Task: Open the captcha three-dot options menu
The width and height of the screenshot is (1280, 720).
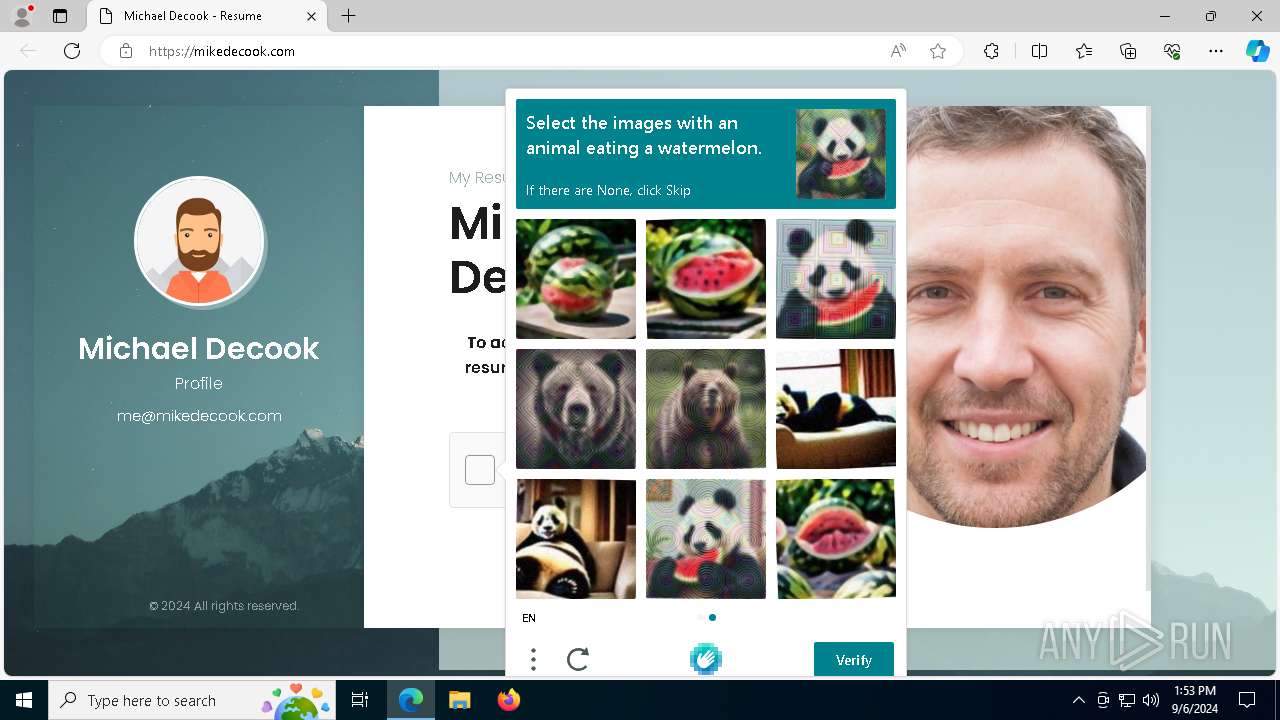Action: (x=533, y=659)
